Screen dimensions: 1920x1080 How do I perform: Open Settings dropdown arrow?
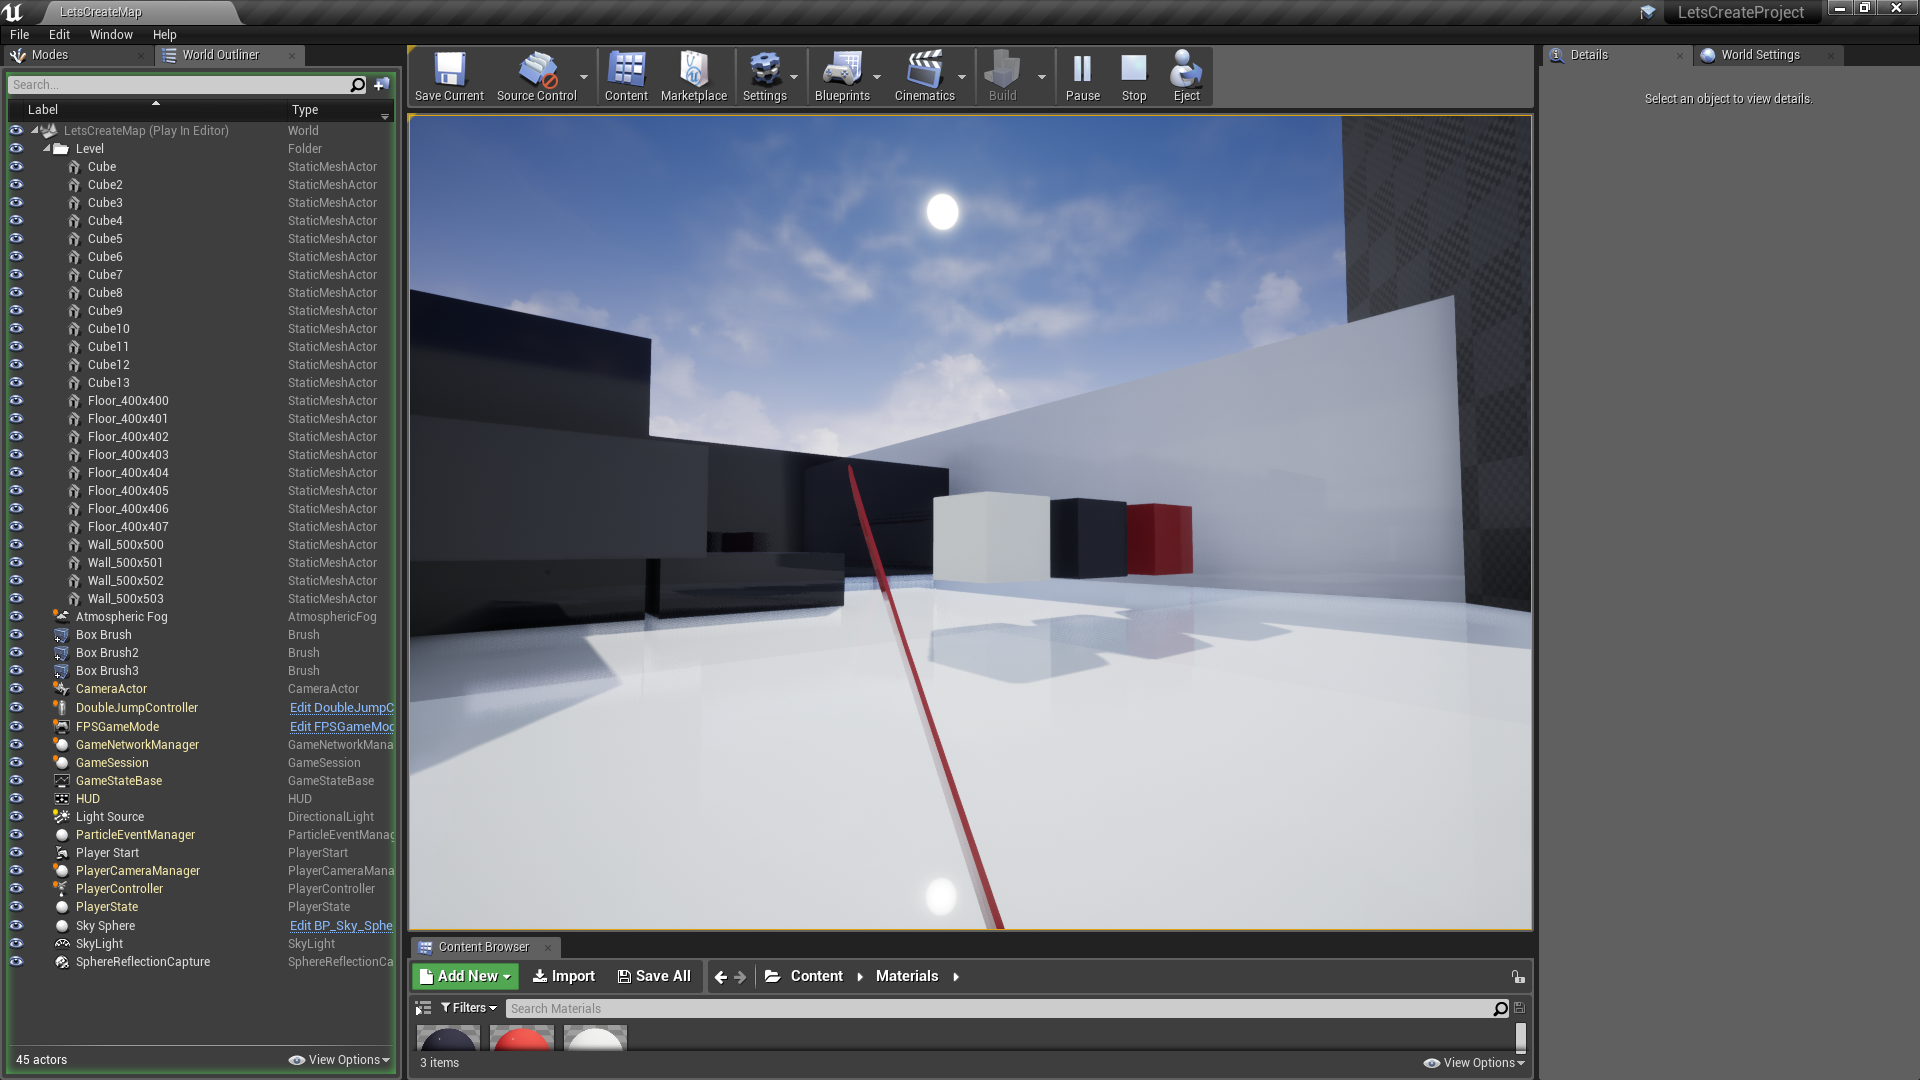click(x=794, y=77)
